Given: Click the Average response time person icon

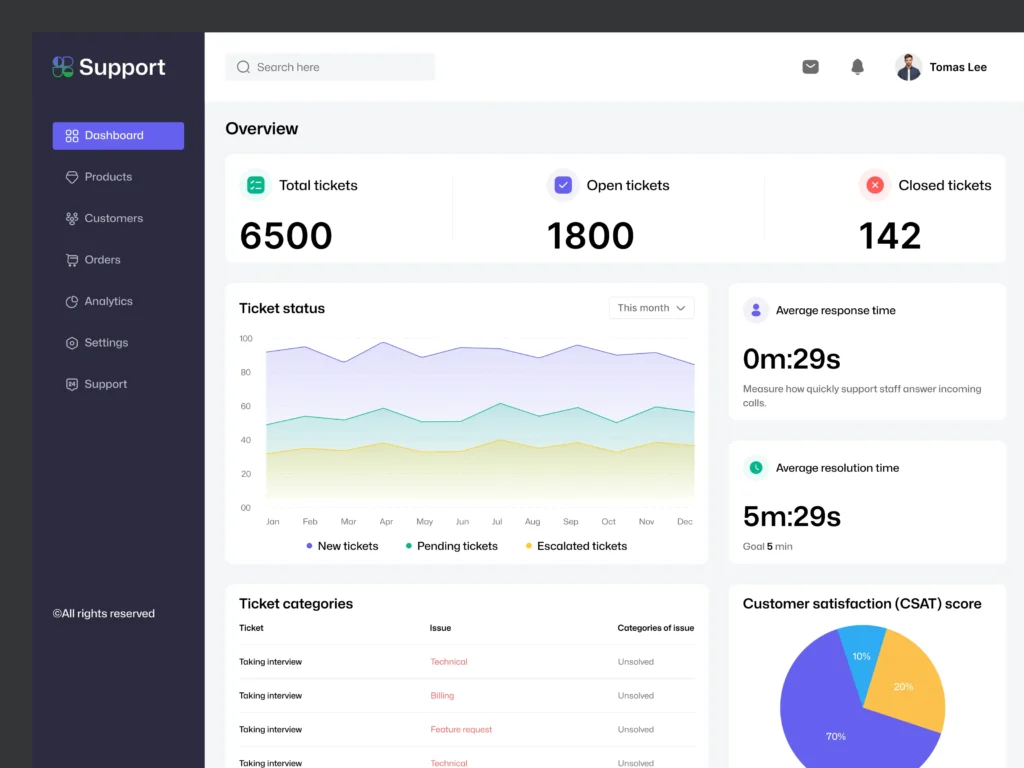Looking at the screenshot, I should [756, 310].
